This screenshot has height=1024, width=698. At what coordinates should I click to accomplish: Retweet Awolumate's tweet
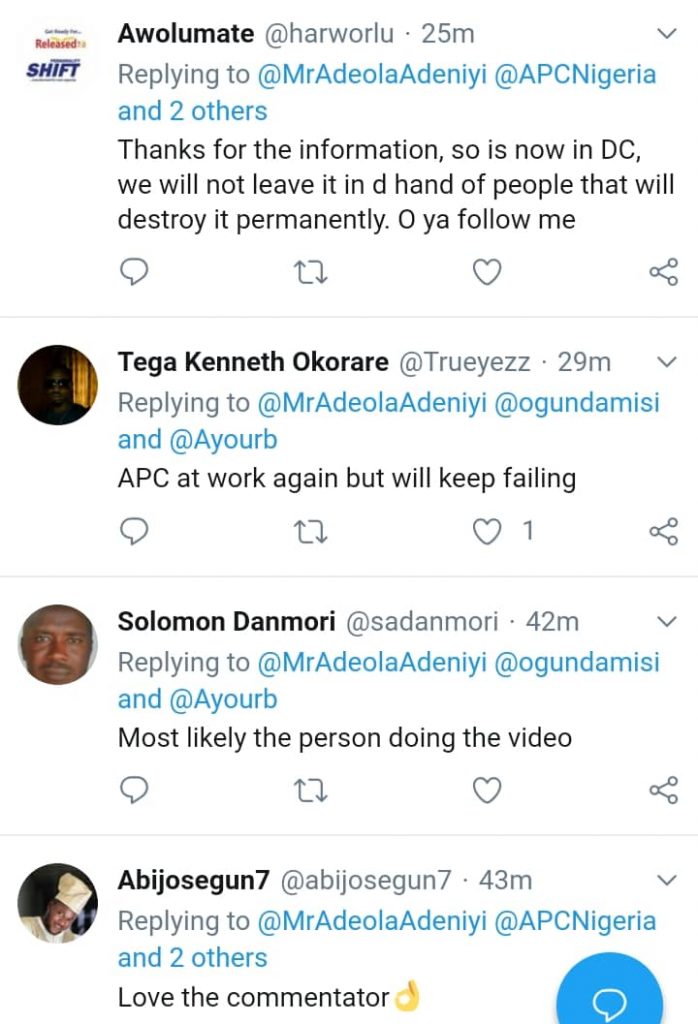point(310,272)
